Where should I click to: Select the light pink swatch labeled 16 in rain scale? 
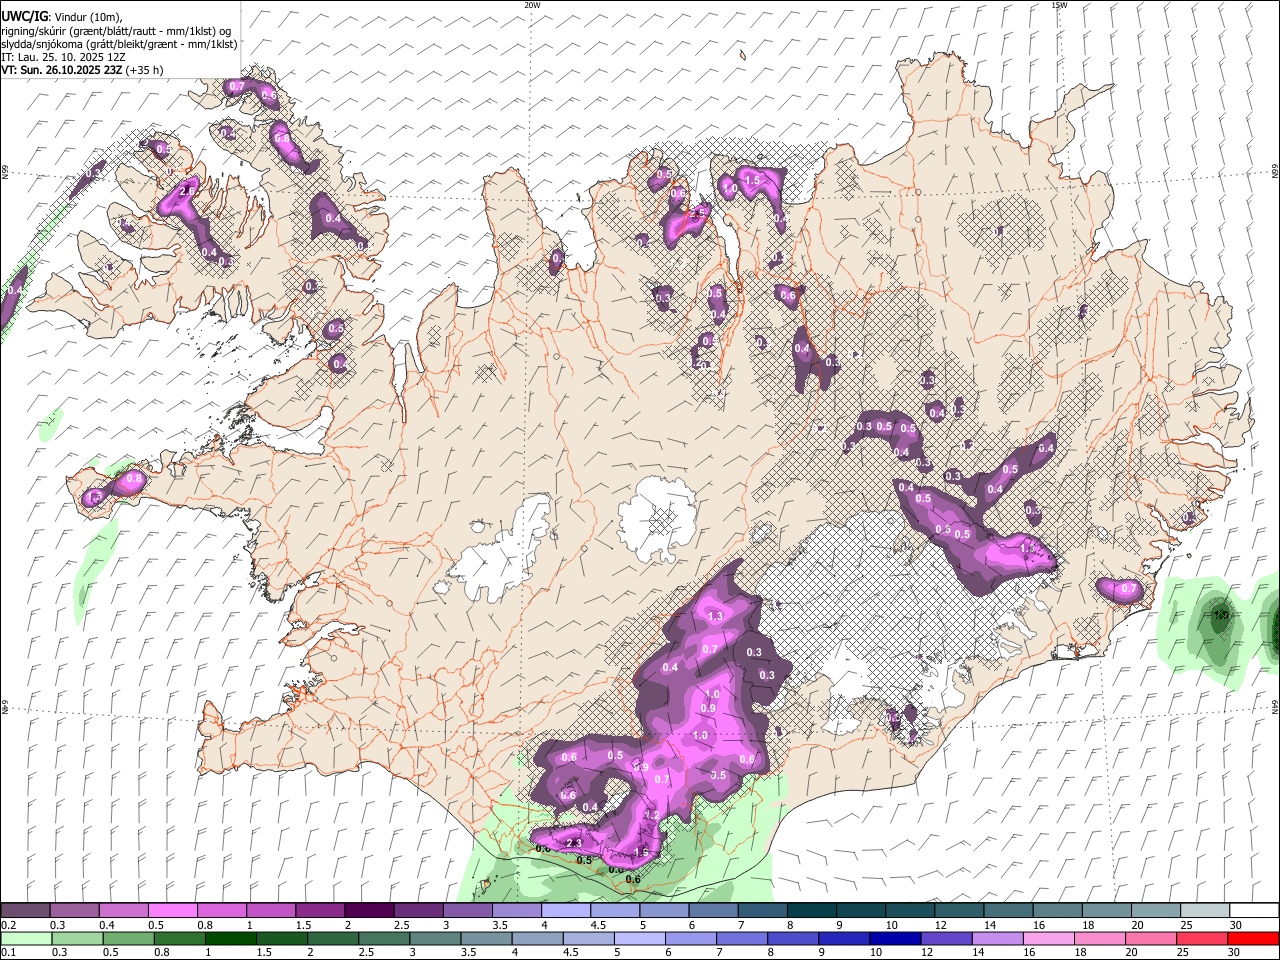click(x=1047, y=938)
